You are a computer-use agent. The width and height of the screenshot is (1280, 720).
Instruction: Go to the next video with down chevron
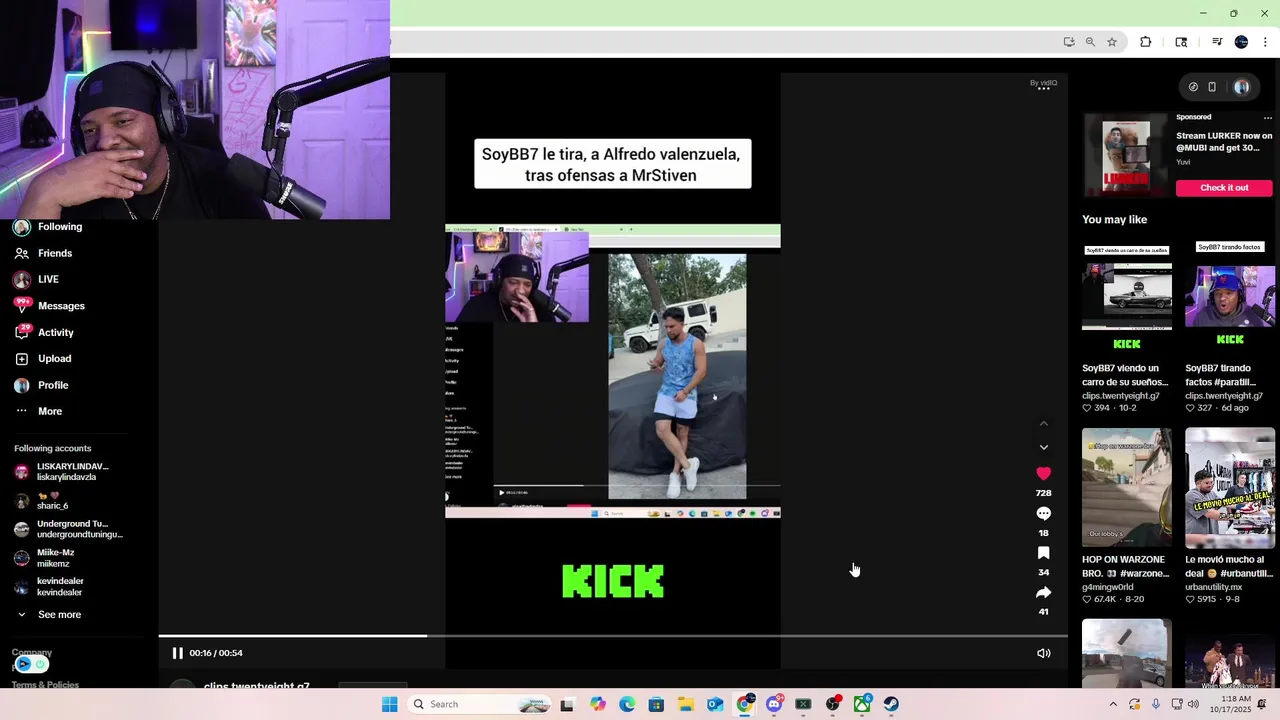click(1043, 447)
